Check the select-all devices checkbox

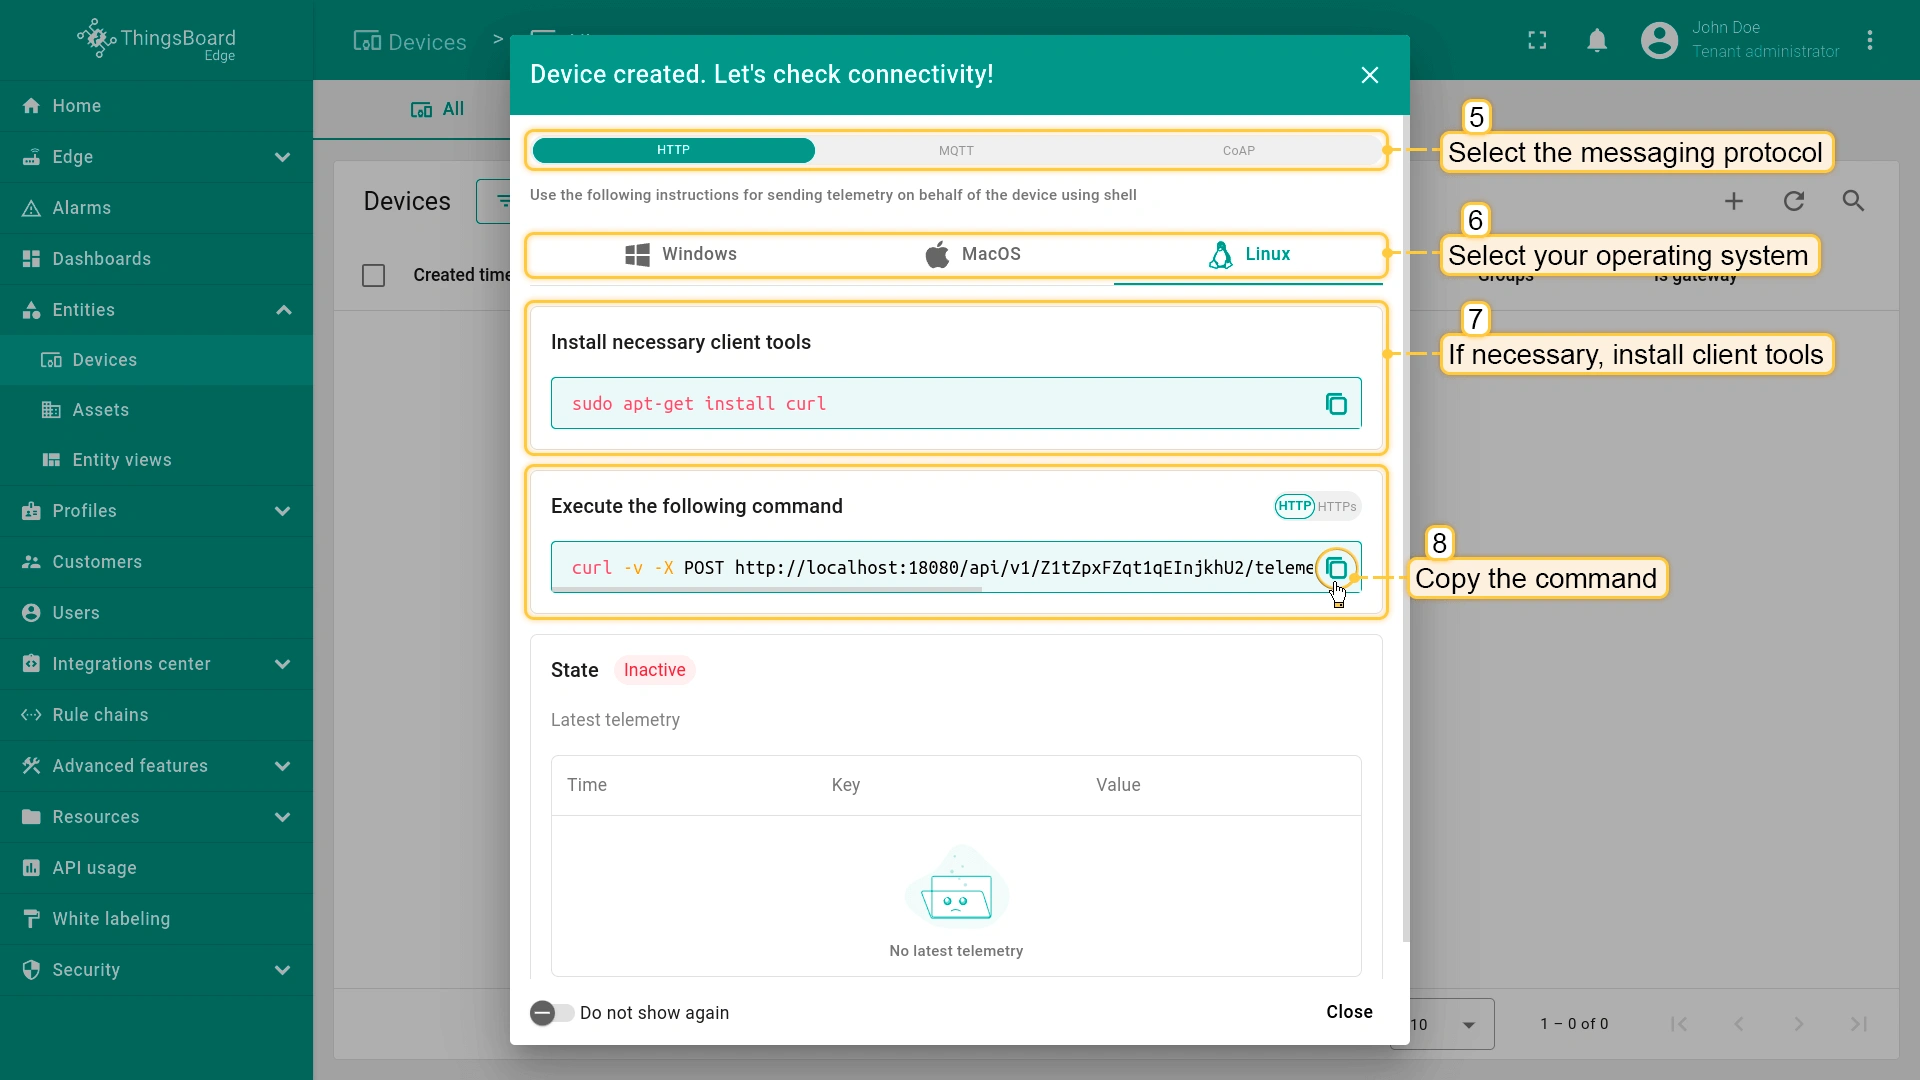373,275
